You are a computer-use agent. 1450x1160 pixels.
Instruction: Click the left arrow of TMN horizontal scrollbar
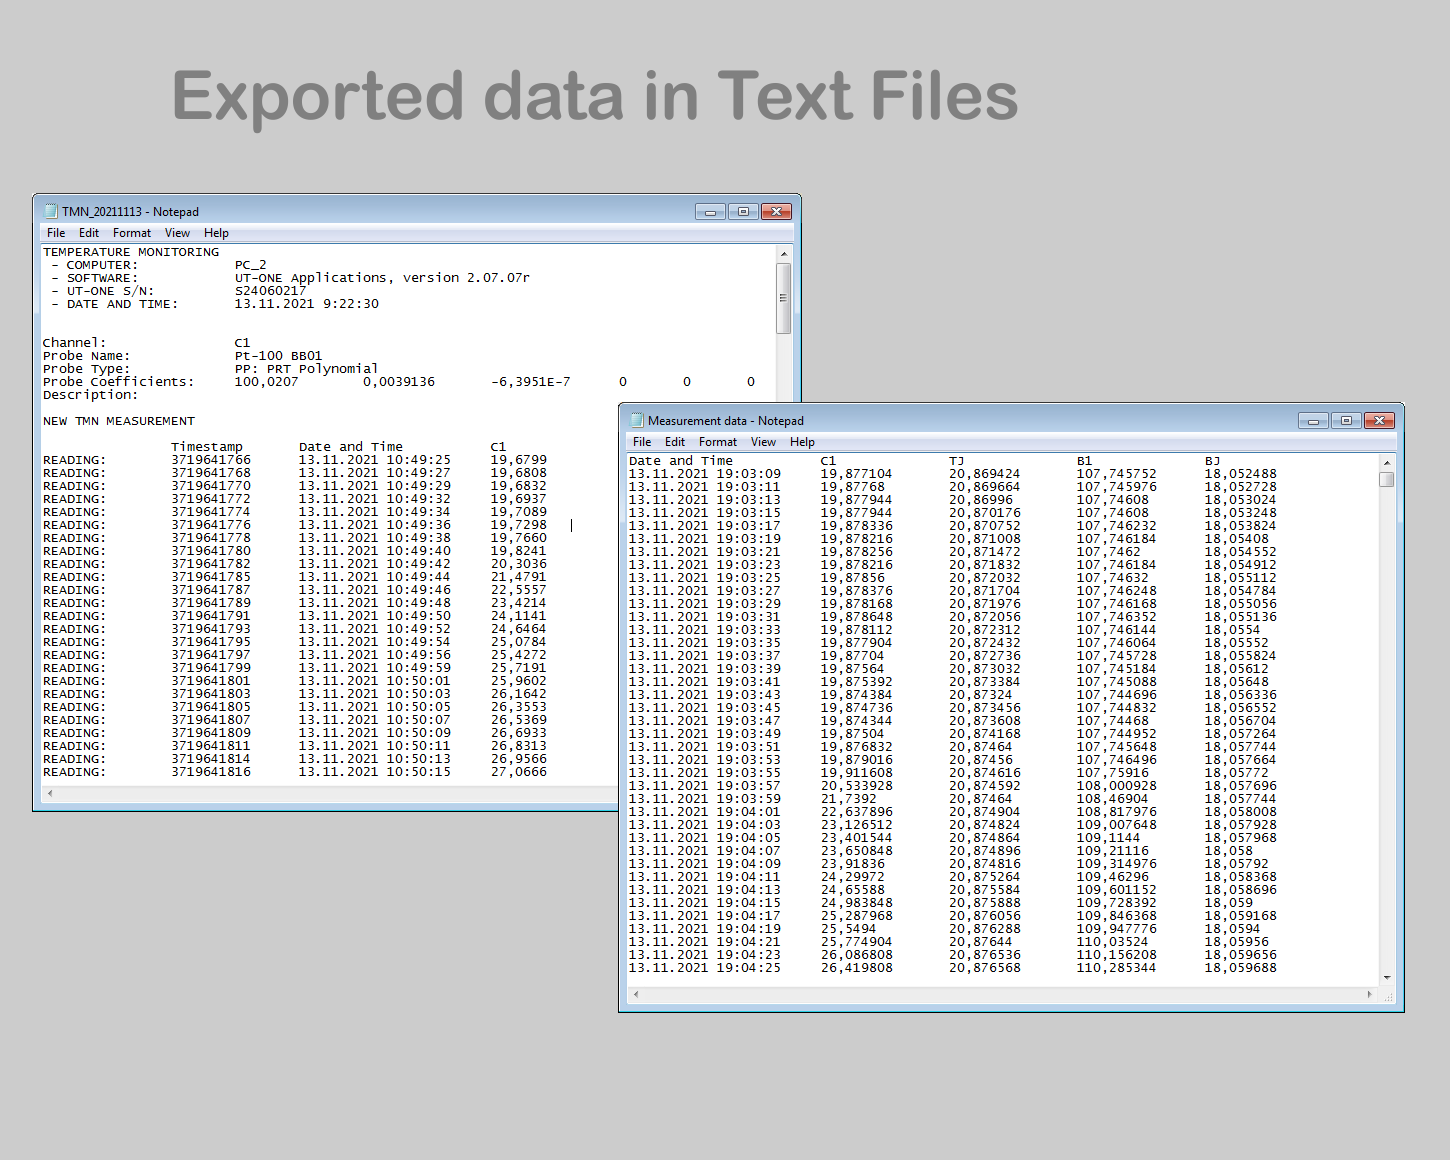[50, 792]
